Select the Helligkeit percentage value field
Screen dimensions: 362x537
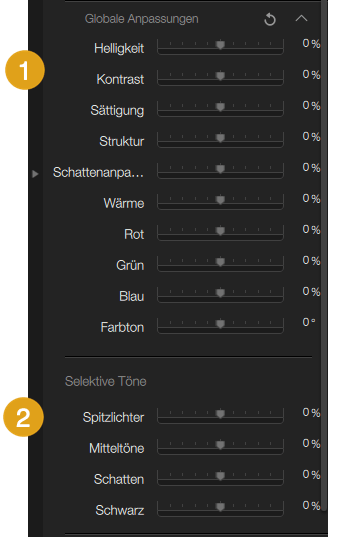[311, 44]
